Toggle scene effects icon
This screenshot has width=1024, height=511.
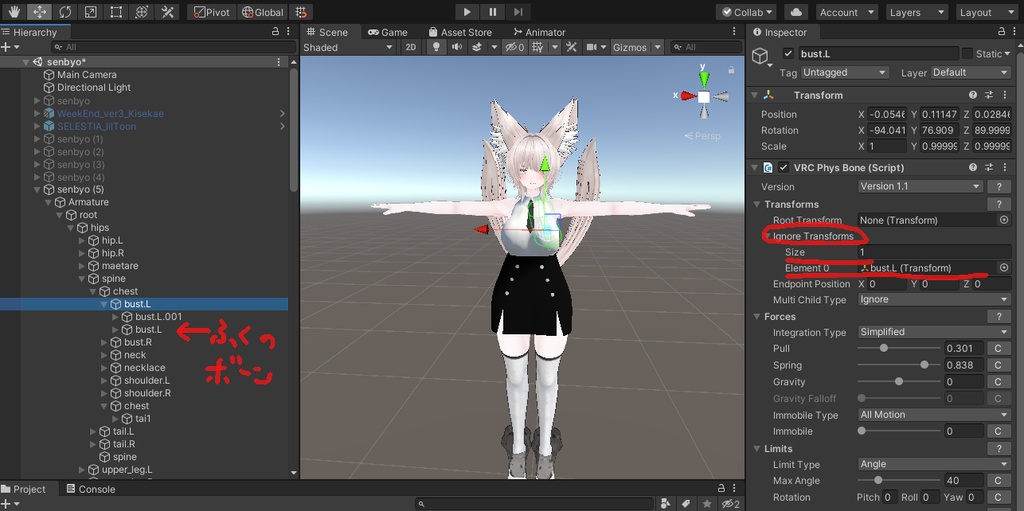click(x=477, y=47)
